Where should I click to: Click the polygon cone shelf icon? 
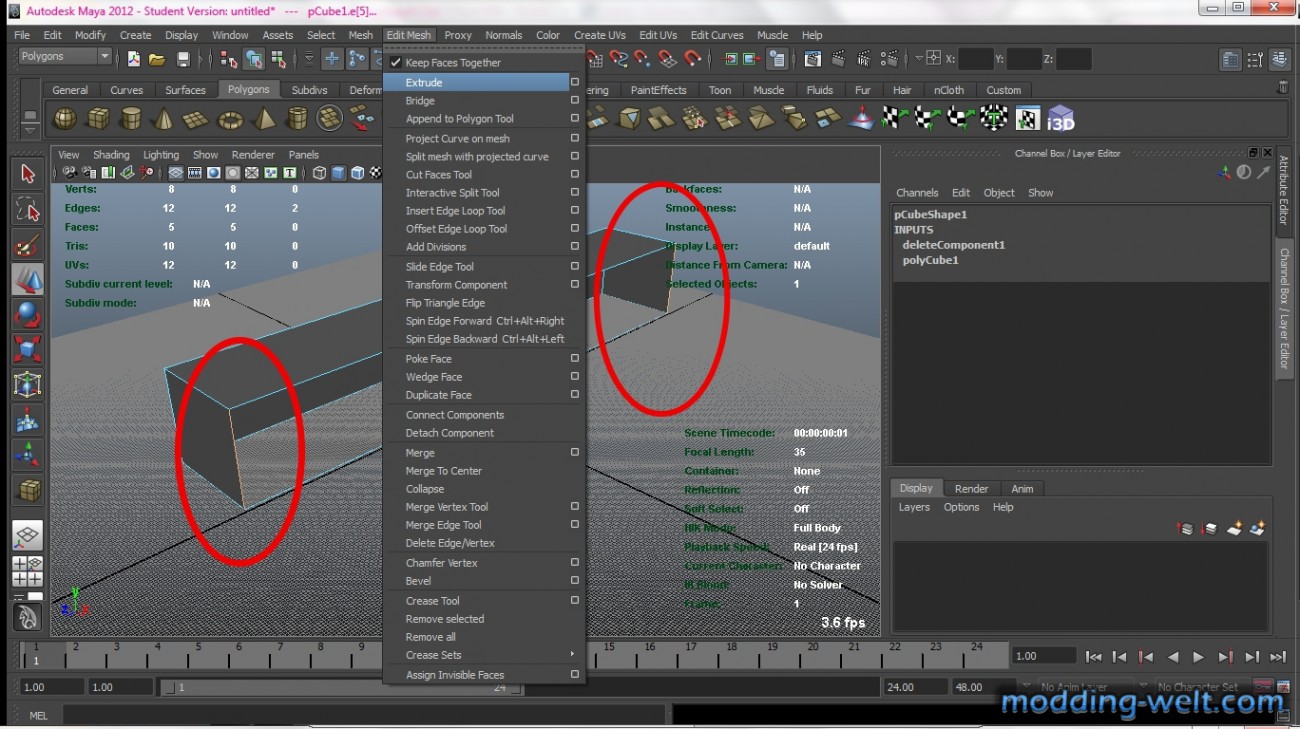click(164, 120)
